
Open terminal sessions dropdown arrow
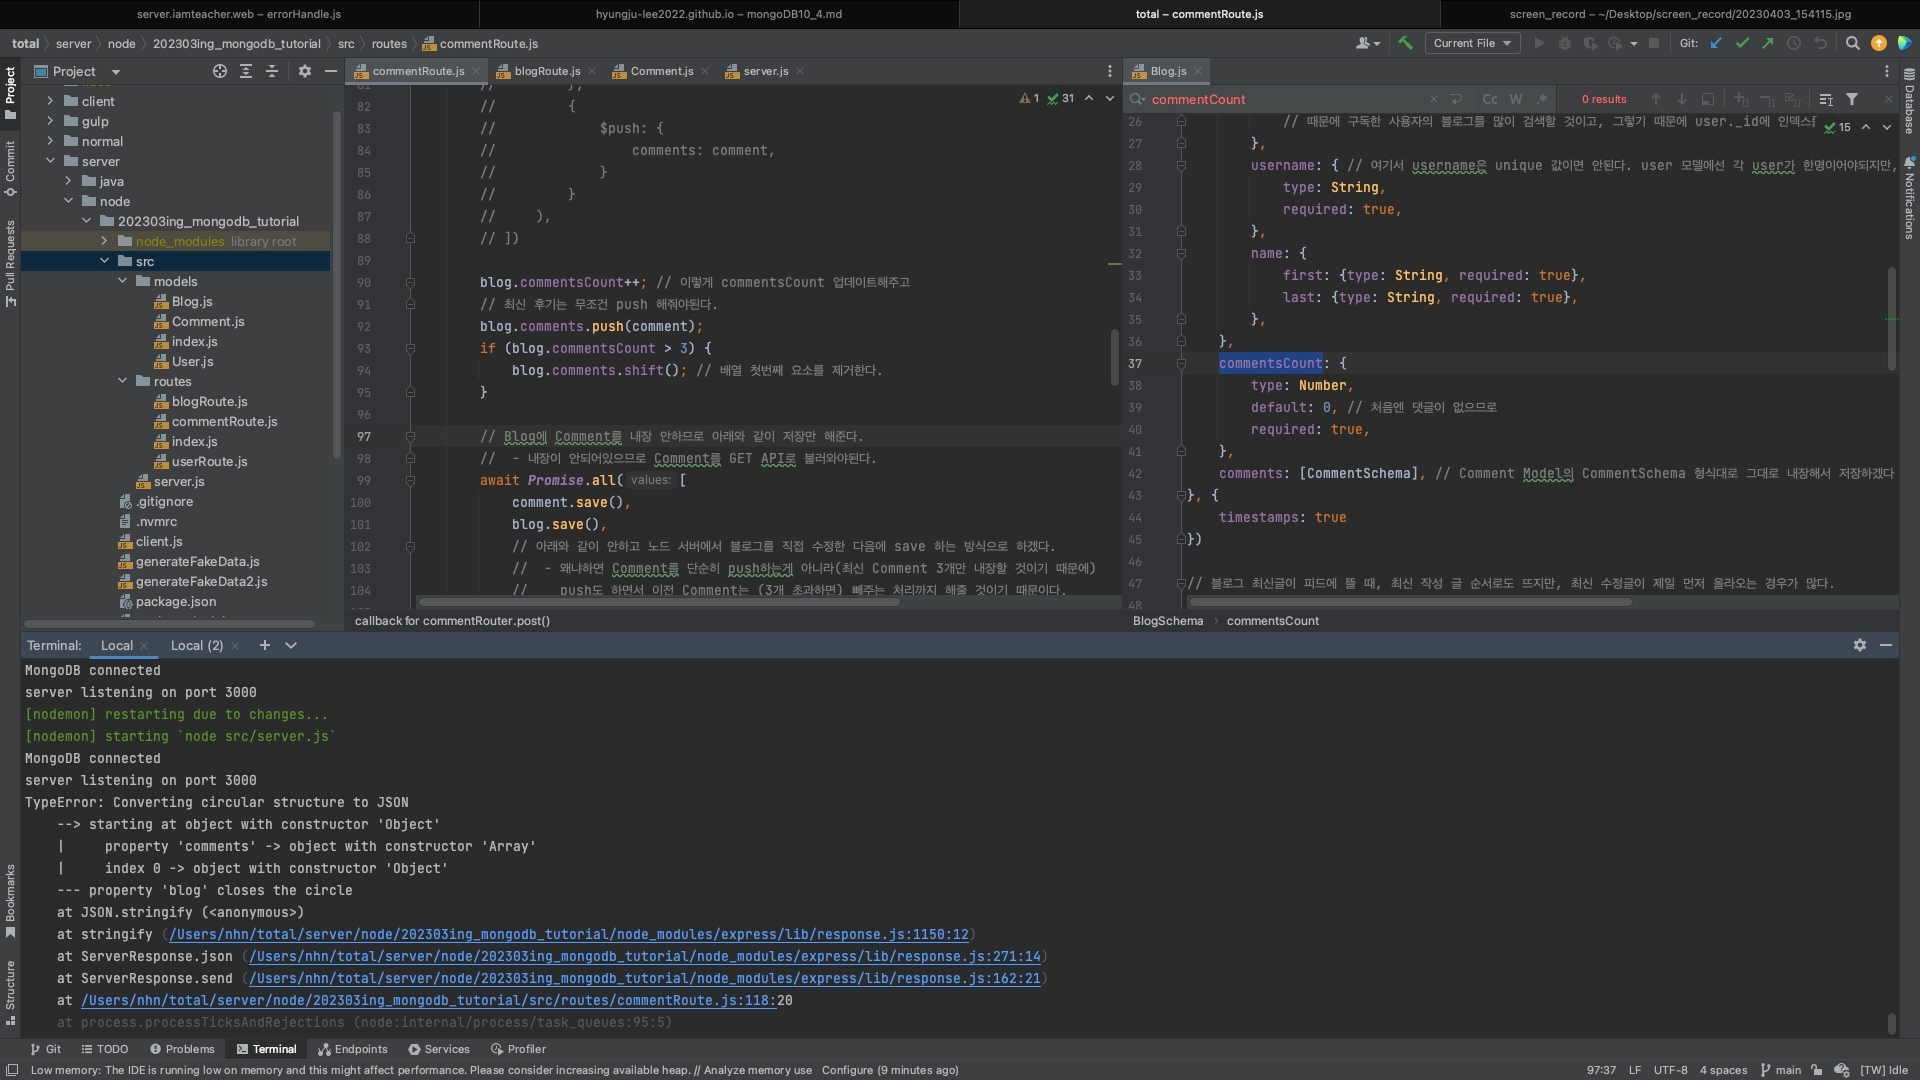tap(291, 645)
